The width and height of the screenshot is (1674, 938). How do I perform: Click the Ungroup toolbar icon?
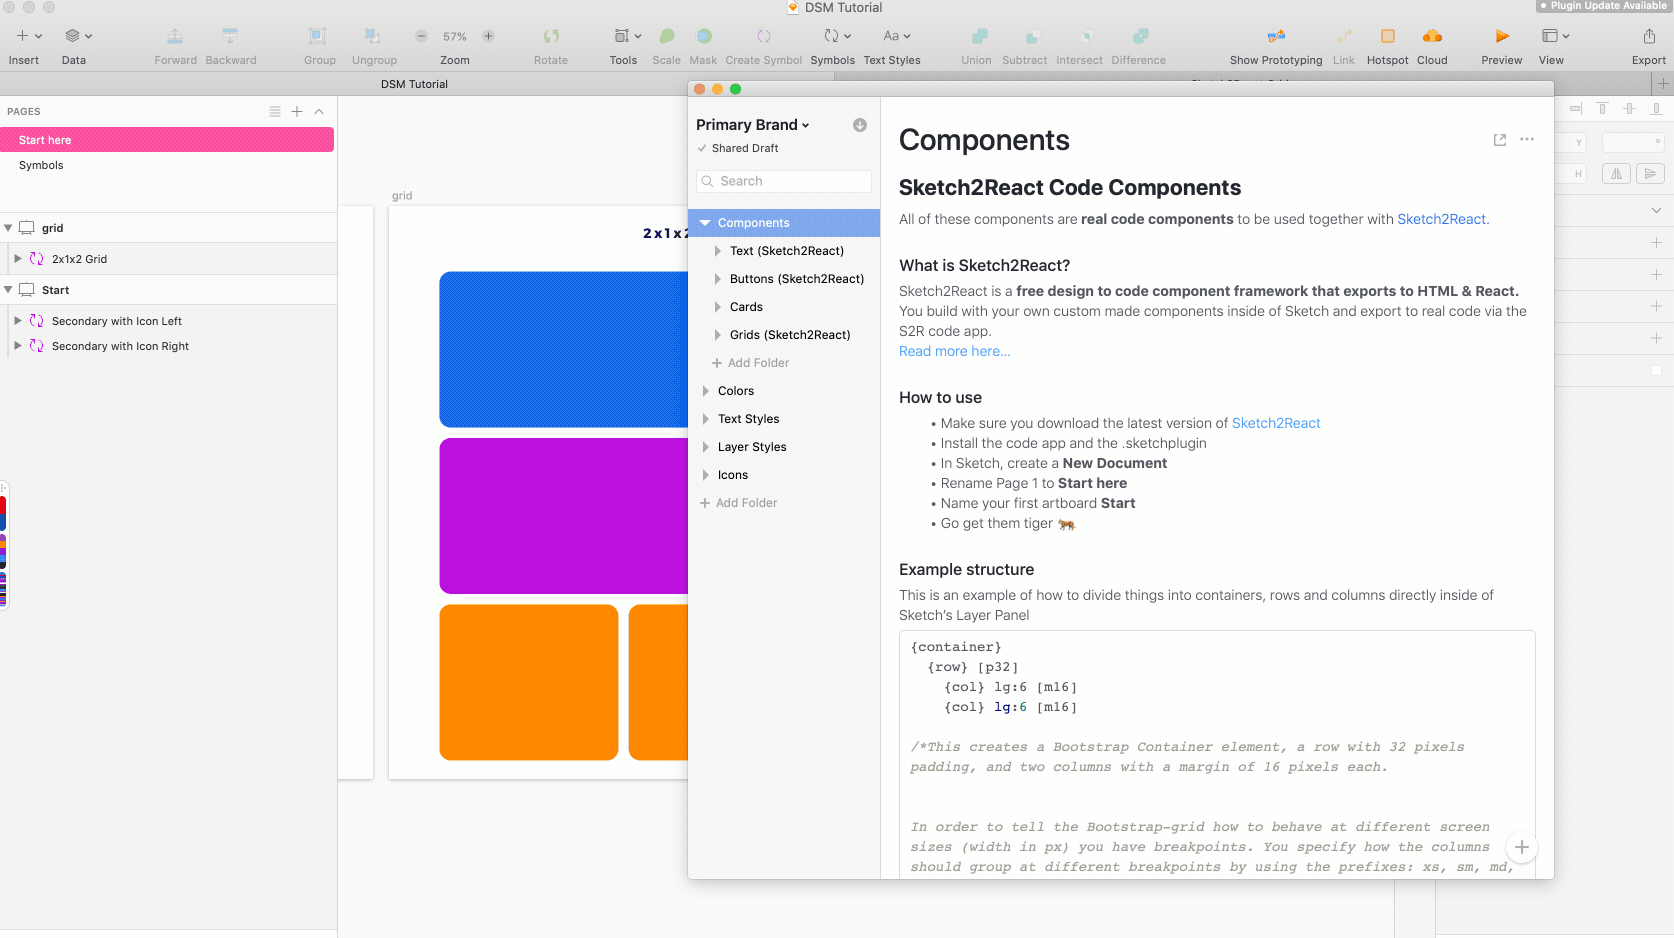(x=373, y=36)
